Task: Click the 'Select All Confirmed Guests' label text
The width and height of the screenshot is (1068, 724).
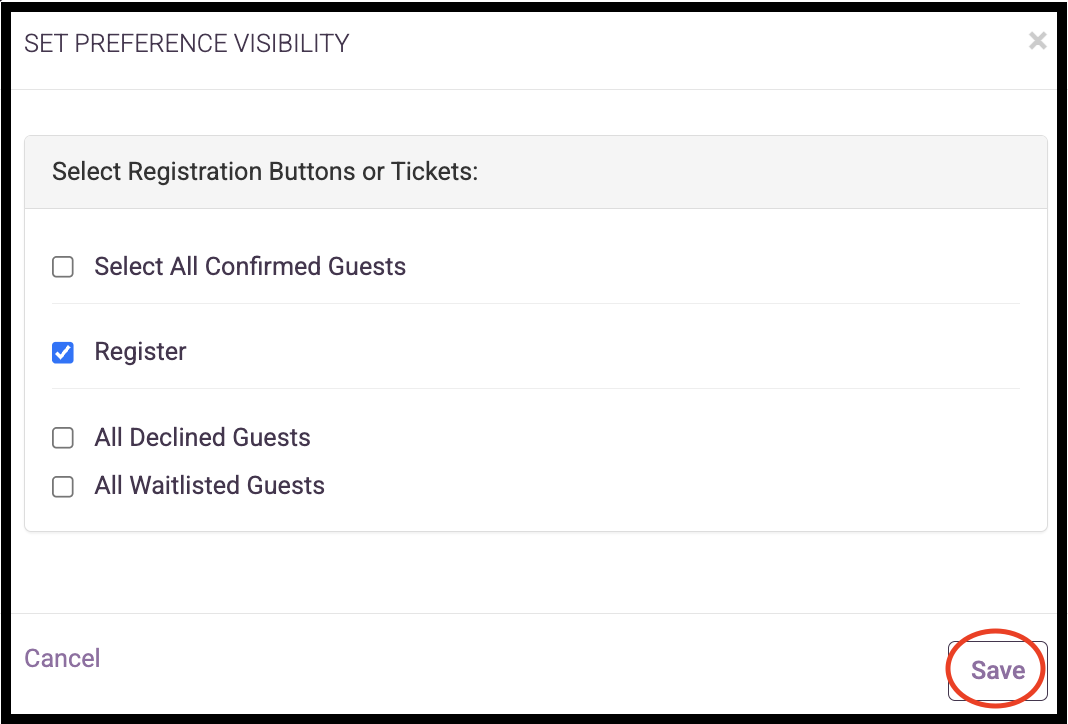Action: 250,266
